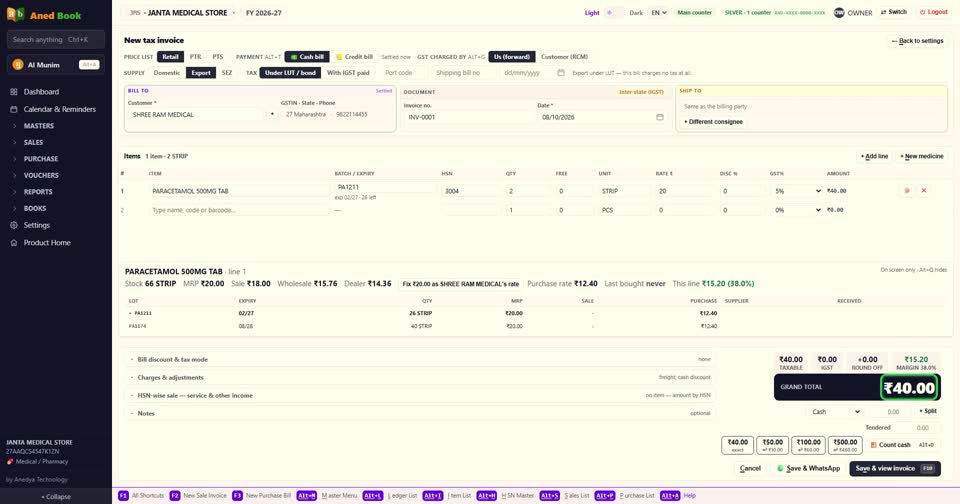Open Ledger List via the Alt+L badge

[x=372, y=495]
